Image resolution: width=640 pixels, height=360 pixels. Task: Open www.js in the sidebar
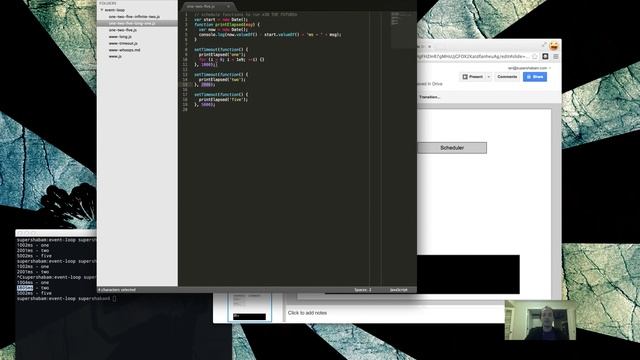(x=115, y=56)
